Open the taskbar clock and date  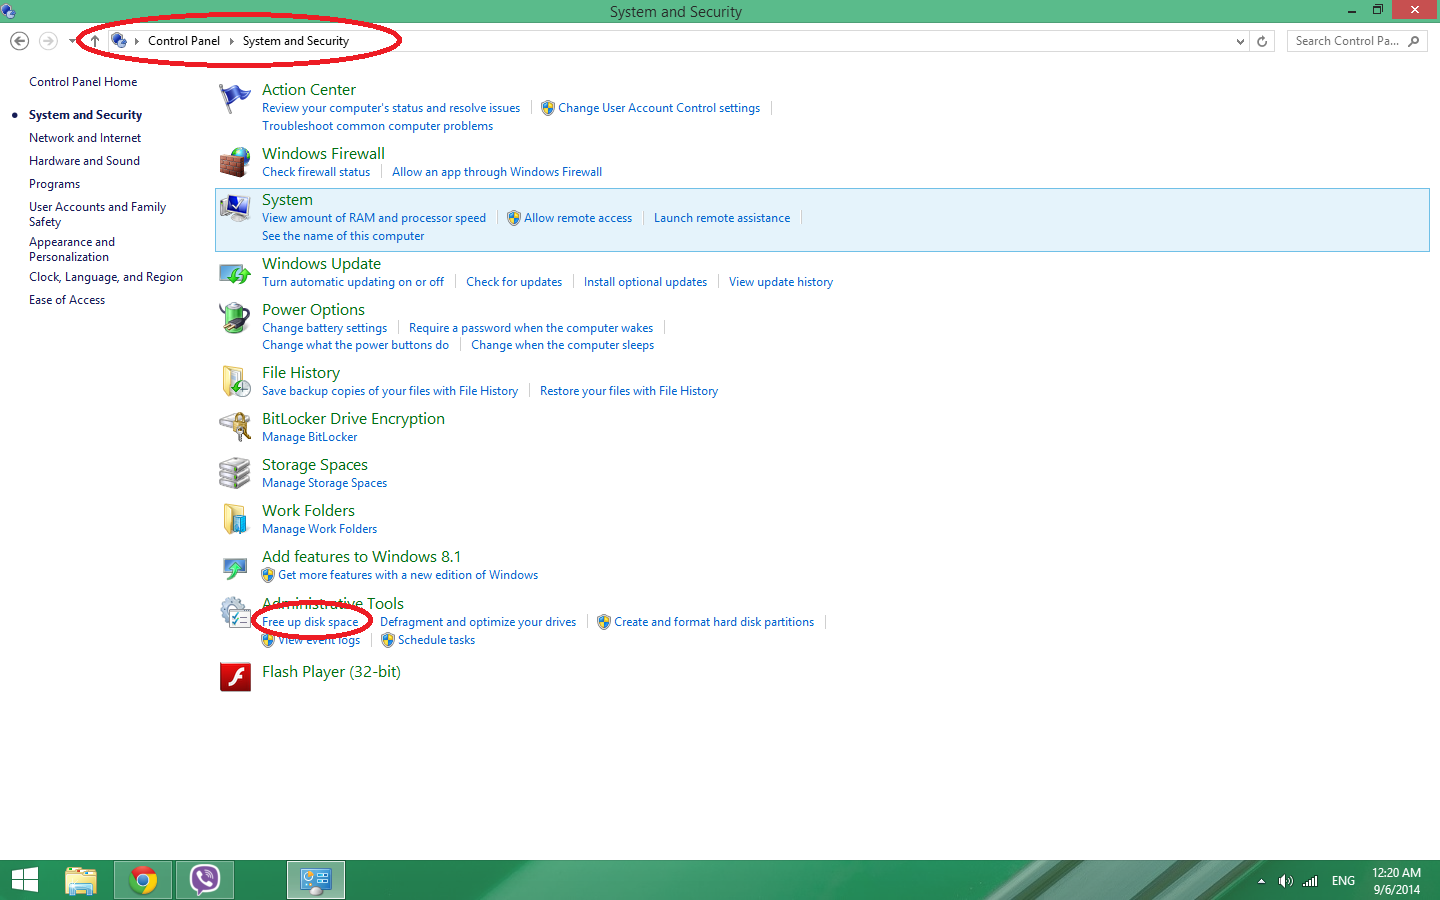pos(1397,881)
